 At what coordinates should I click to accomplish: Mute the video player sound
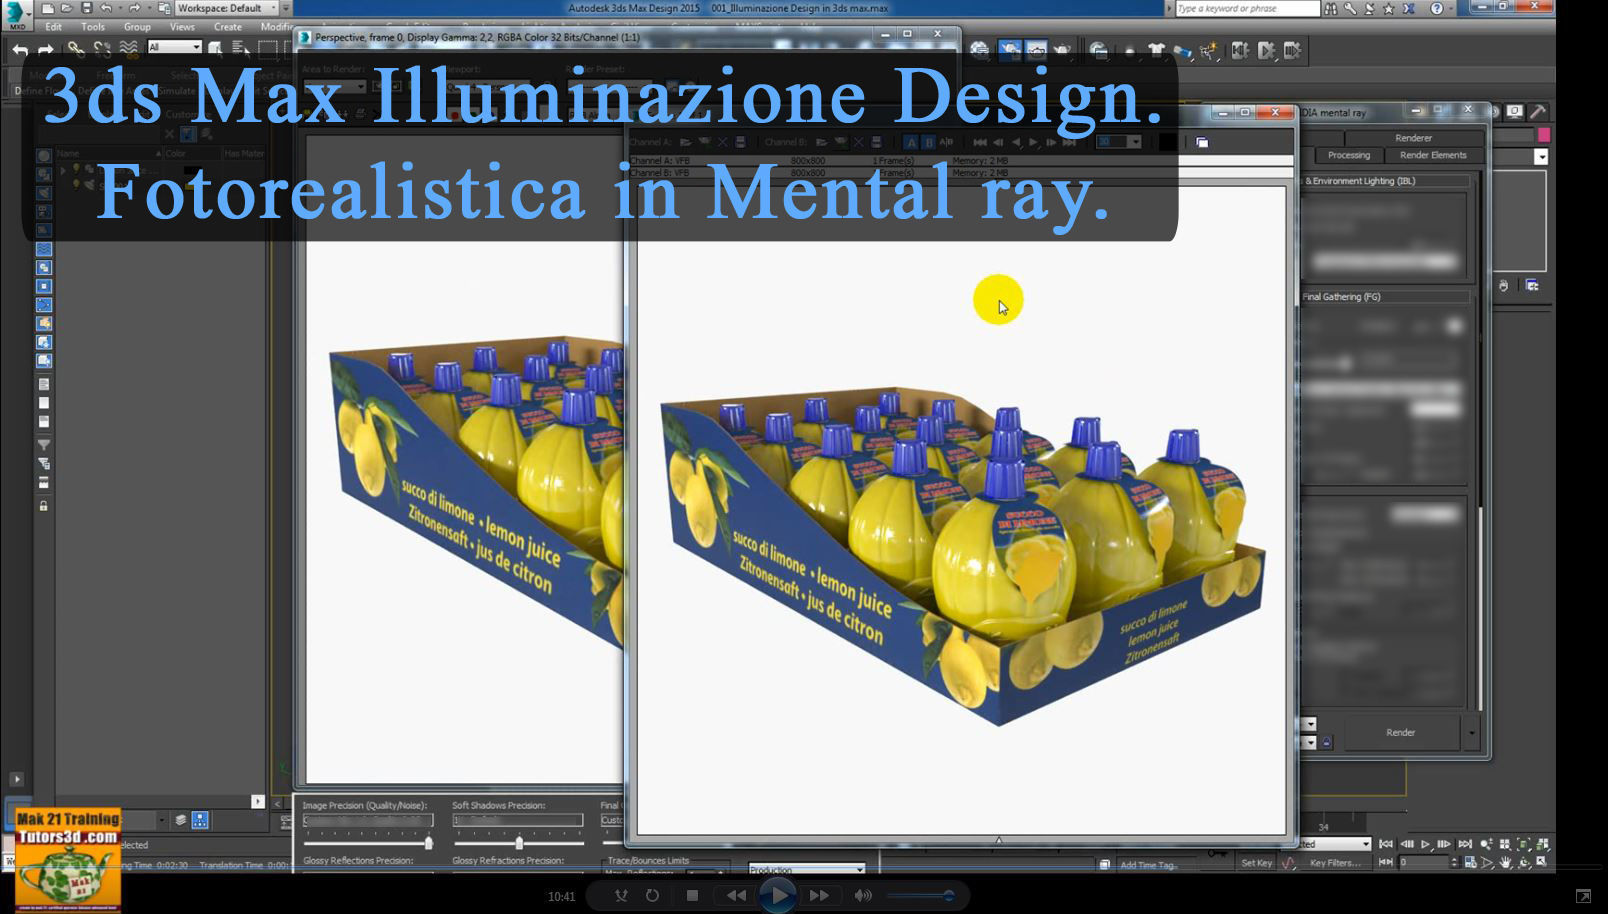coord(863,895)
